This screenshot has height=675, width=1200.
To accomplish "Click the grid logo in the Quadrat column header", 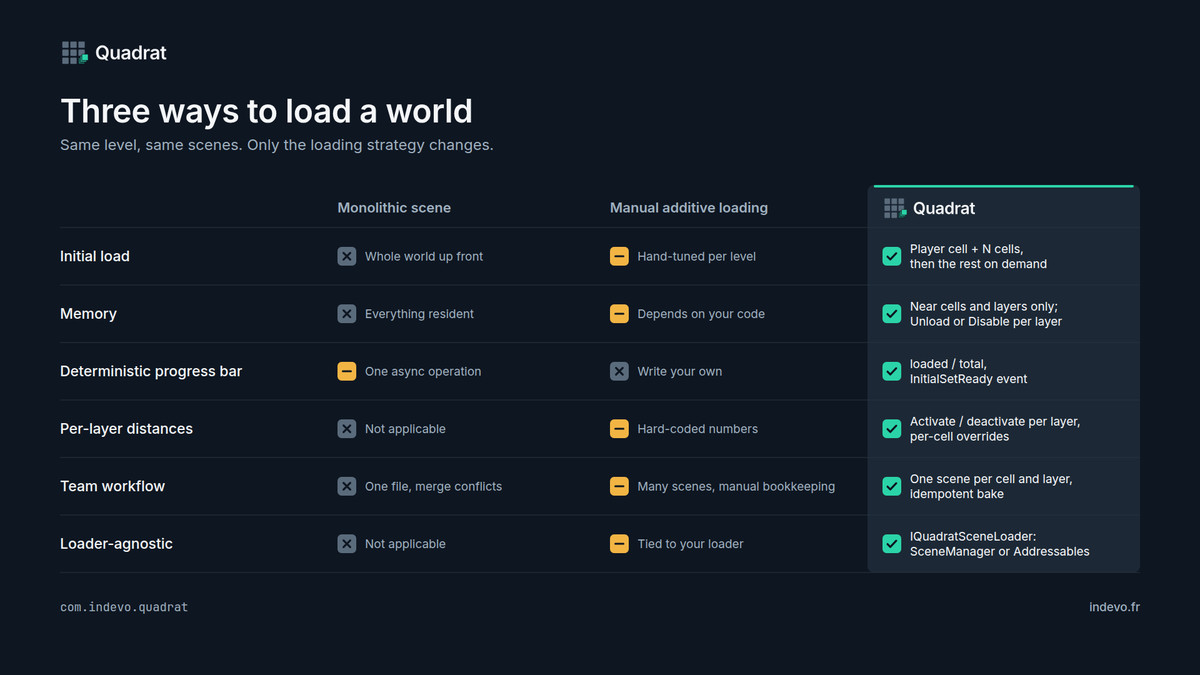I will [895, 208].
